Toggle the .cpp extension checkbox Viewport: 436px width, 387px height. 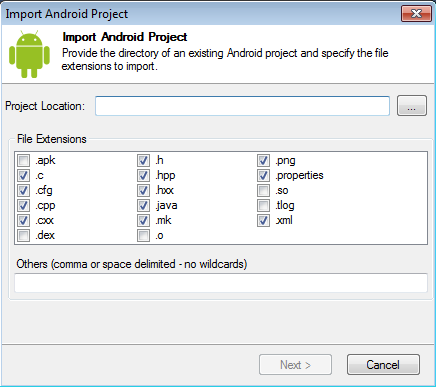[24, 206]
